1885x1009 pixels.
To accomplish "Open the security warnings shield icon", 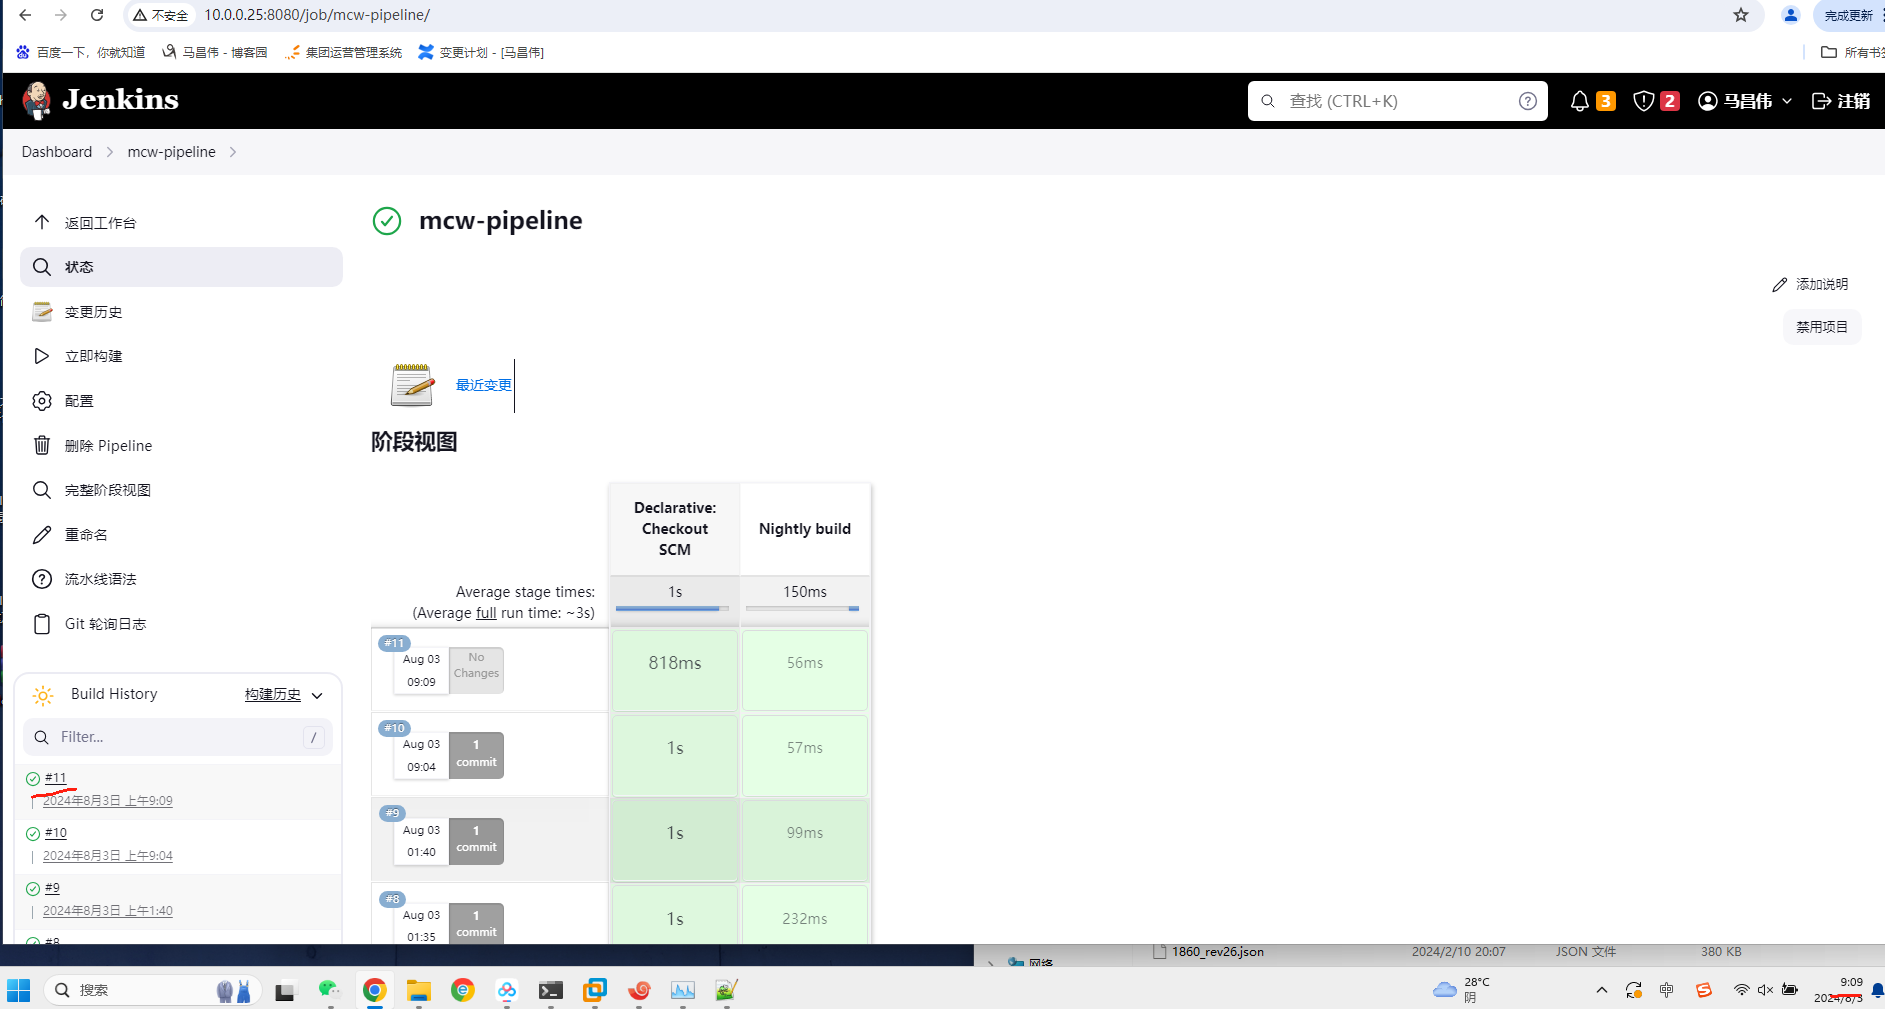I will [1643, 101].
